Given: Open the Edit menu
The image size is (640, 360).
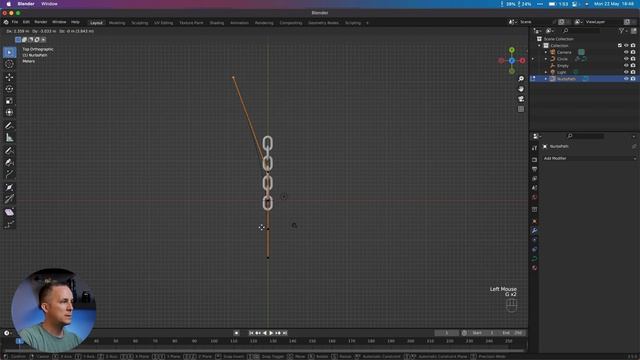Looking at the screenshot, I should click(x=26, y=22).
